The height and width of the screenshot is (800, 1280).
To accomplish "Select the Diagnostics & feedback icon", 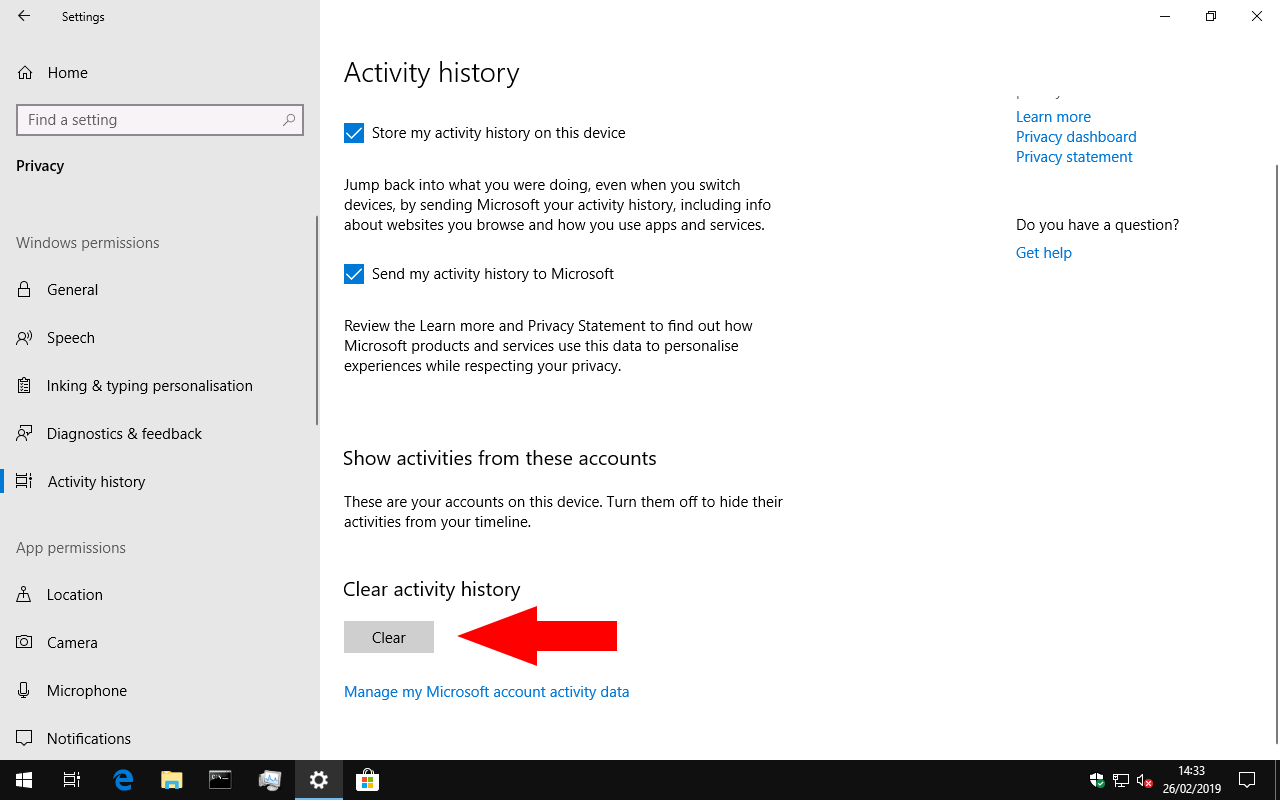I will 24,433.
